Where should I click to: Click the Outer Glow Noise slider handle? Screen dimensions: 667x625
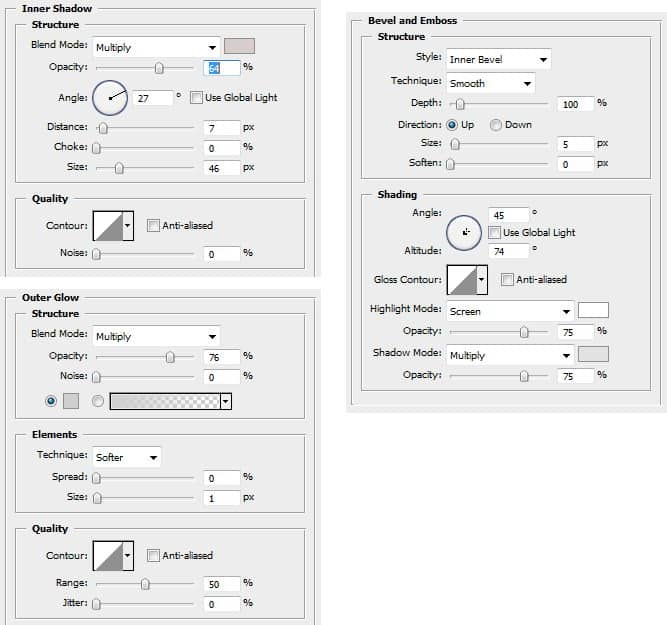pyautogui.click(x=97, y=377)
